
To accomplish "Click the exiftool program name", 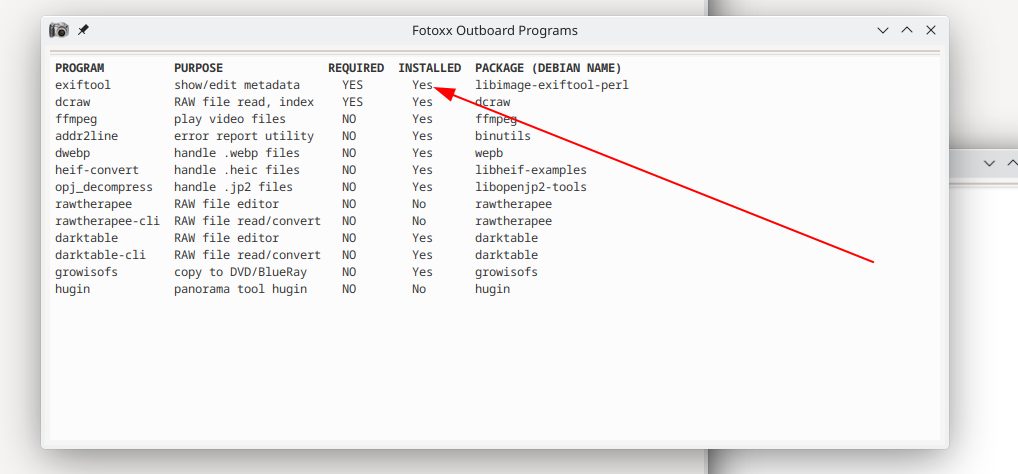I will pyautogui.click(x=83, y=85).
